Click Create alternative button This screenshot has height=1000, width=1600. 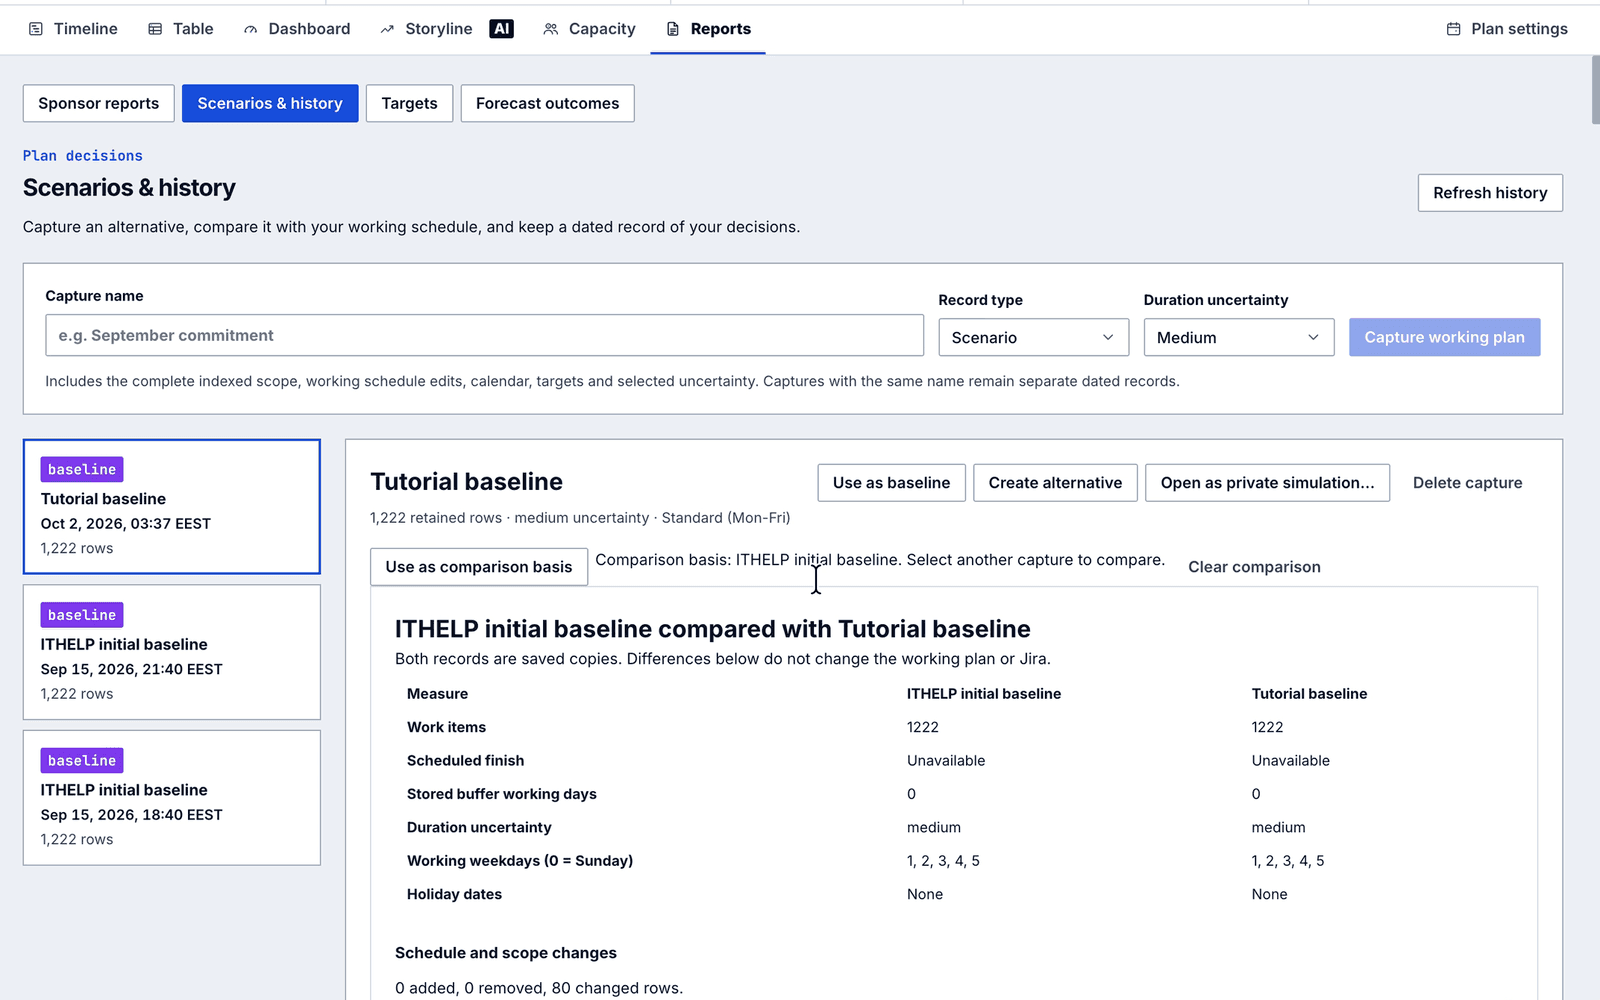click(x=1055, y=483)
